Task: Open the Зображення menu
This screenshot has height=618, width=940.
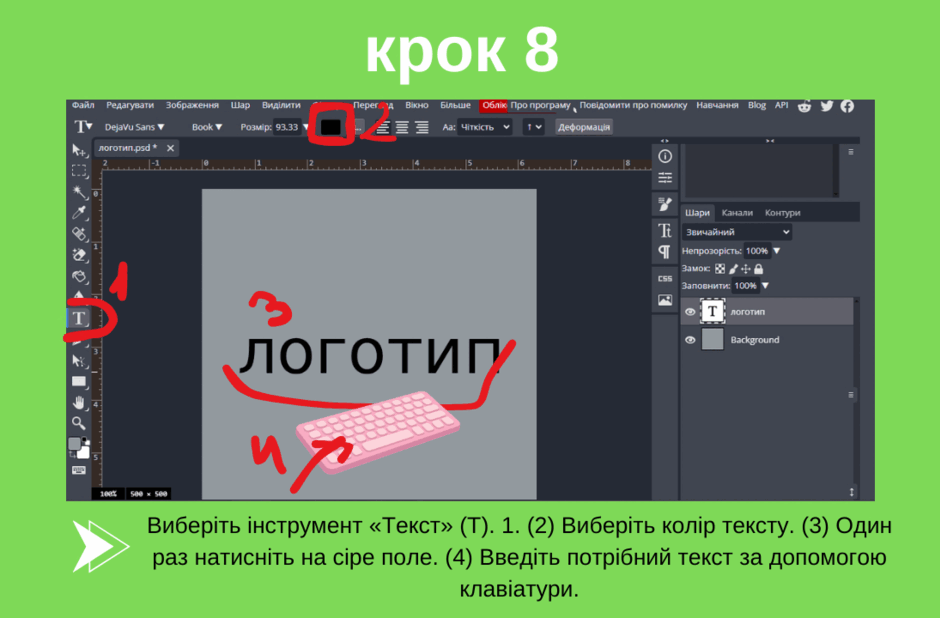Action: pyautogui.click(x=192, y=105)
